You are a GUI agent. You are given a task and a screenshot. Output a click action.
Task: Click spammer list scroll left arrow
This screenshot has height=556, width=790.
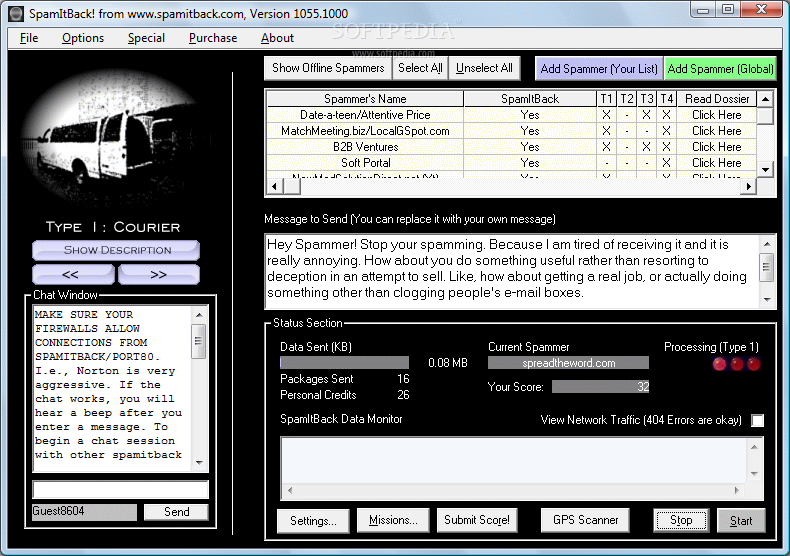coord(274,186)
